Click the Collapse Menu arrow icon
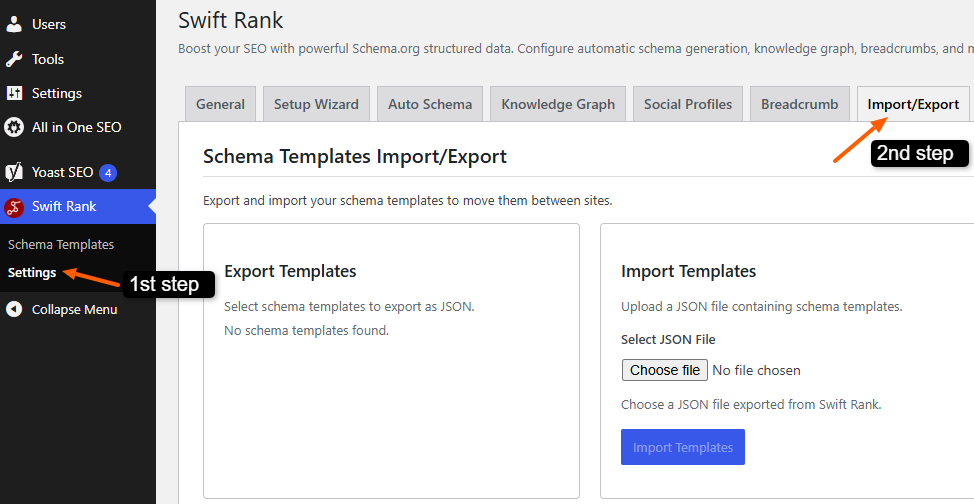The height and width of the screenshot is (504, 974). click(x=14, y=309)
